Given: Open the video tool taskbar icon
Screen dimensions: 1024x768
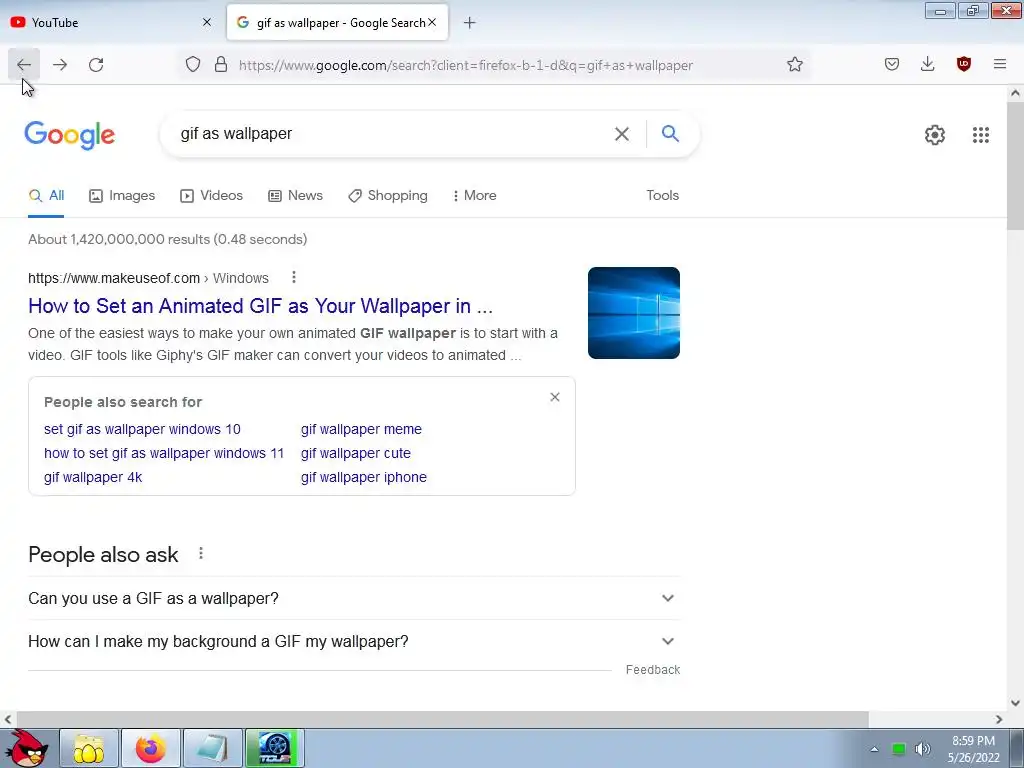Looking at the screenshot, I should click(x=274, y=748).
